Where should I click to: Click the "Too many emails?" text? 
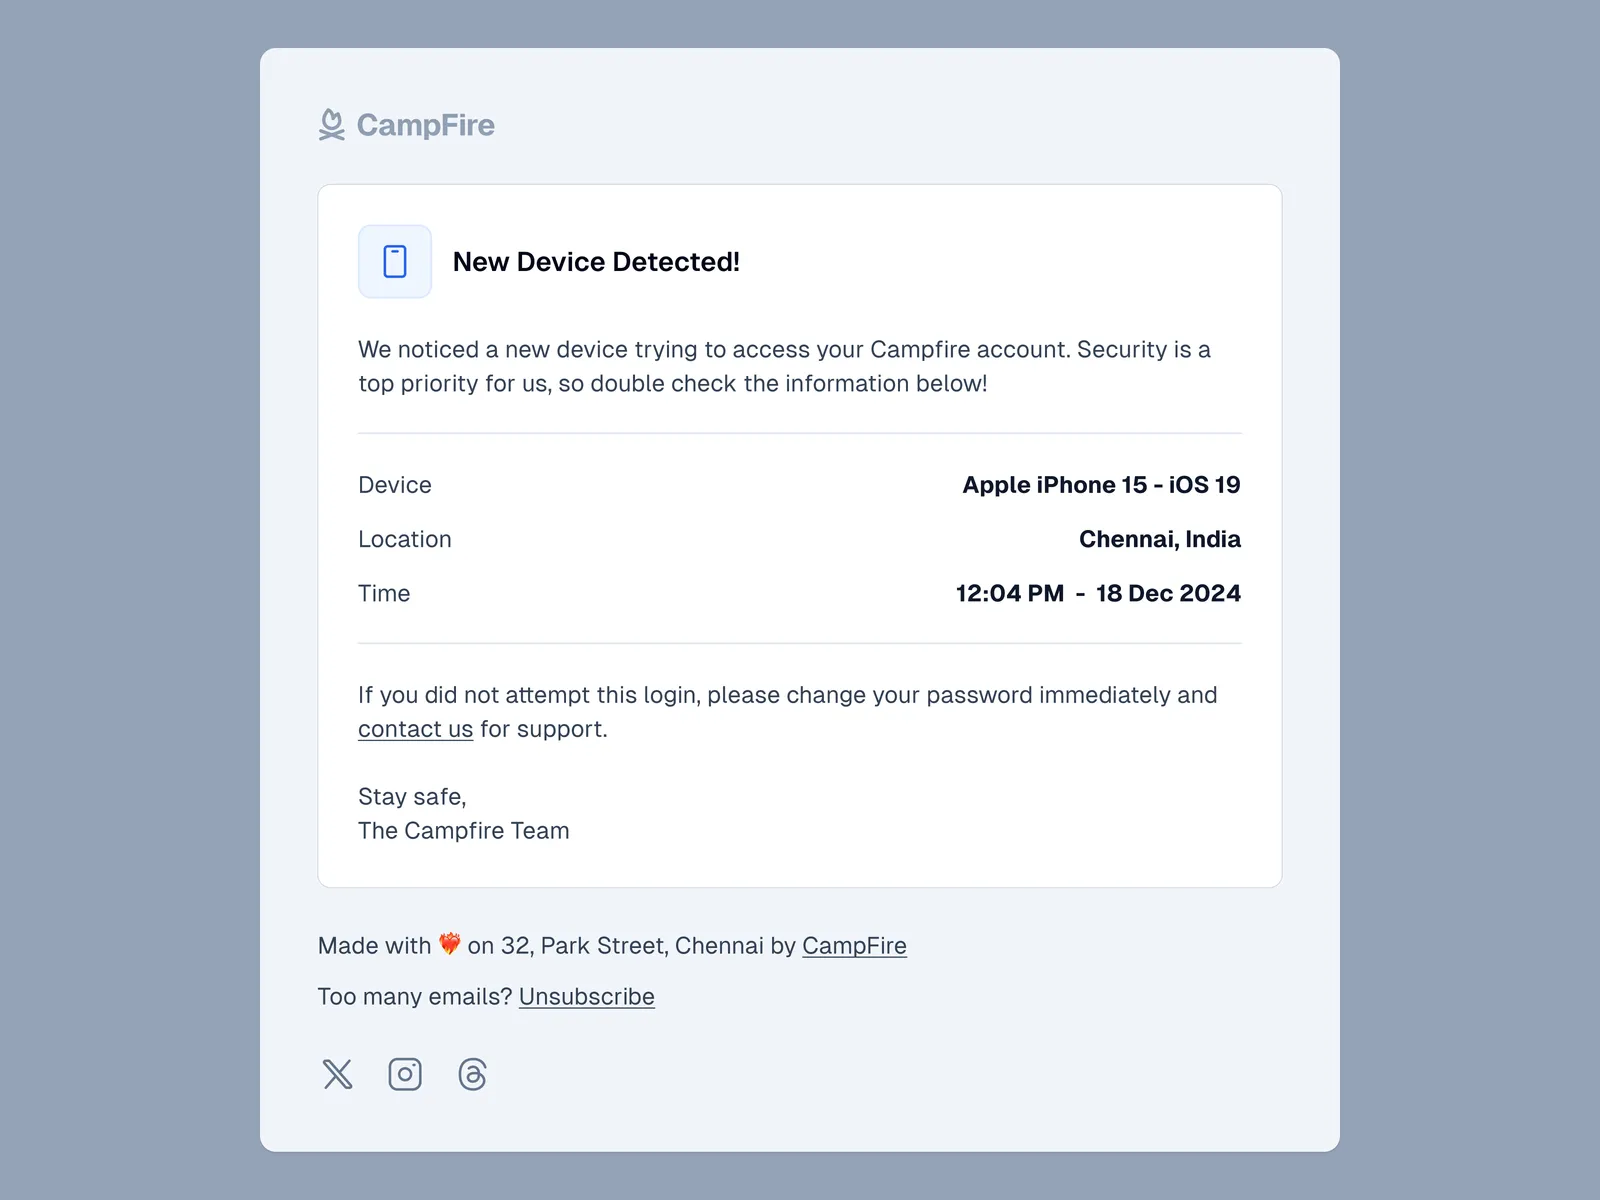415,997
